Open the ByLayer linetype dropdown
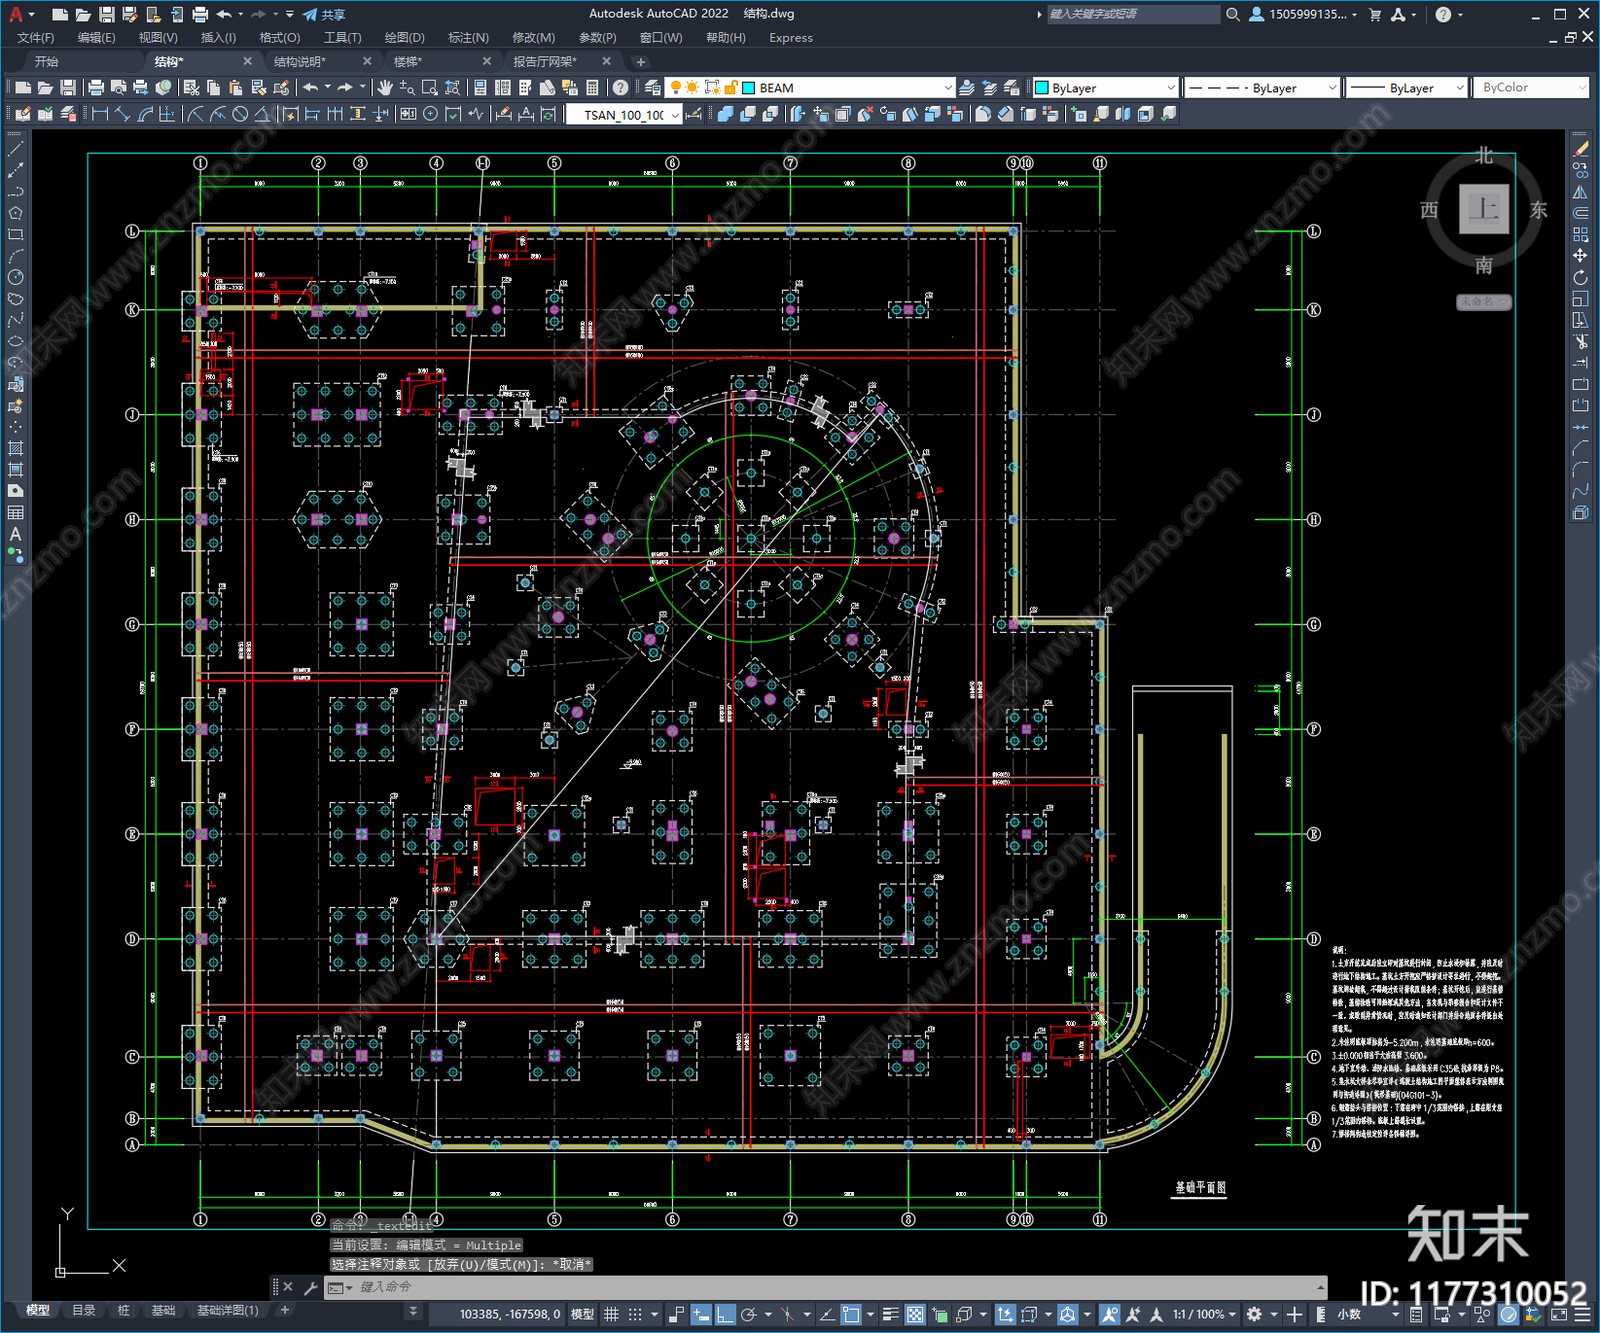Viewport: 1600px width, 1333px height. point(1261,88)
